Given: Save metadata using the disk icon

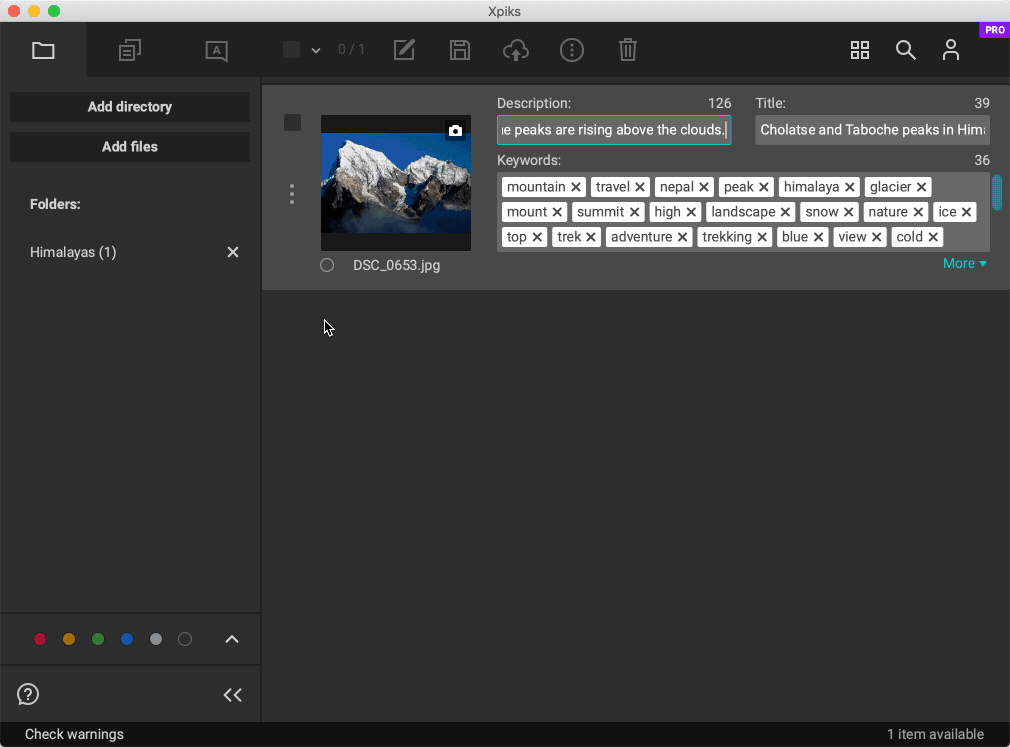Looking at the screenshot, I should click(460, 50).
